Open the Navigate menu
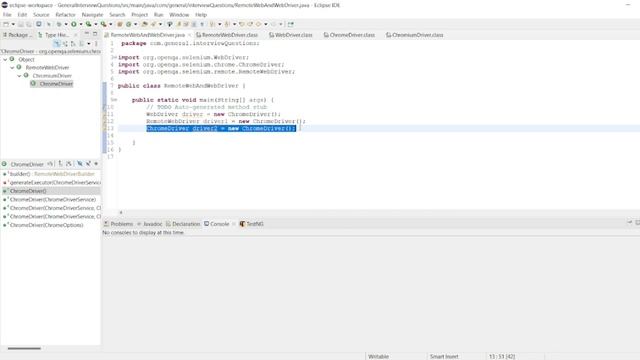This screenshot has height=360, width=640. (92, 15)
